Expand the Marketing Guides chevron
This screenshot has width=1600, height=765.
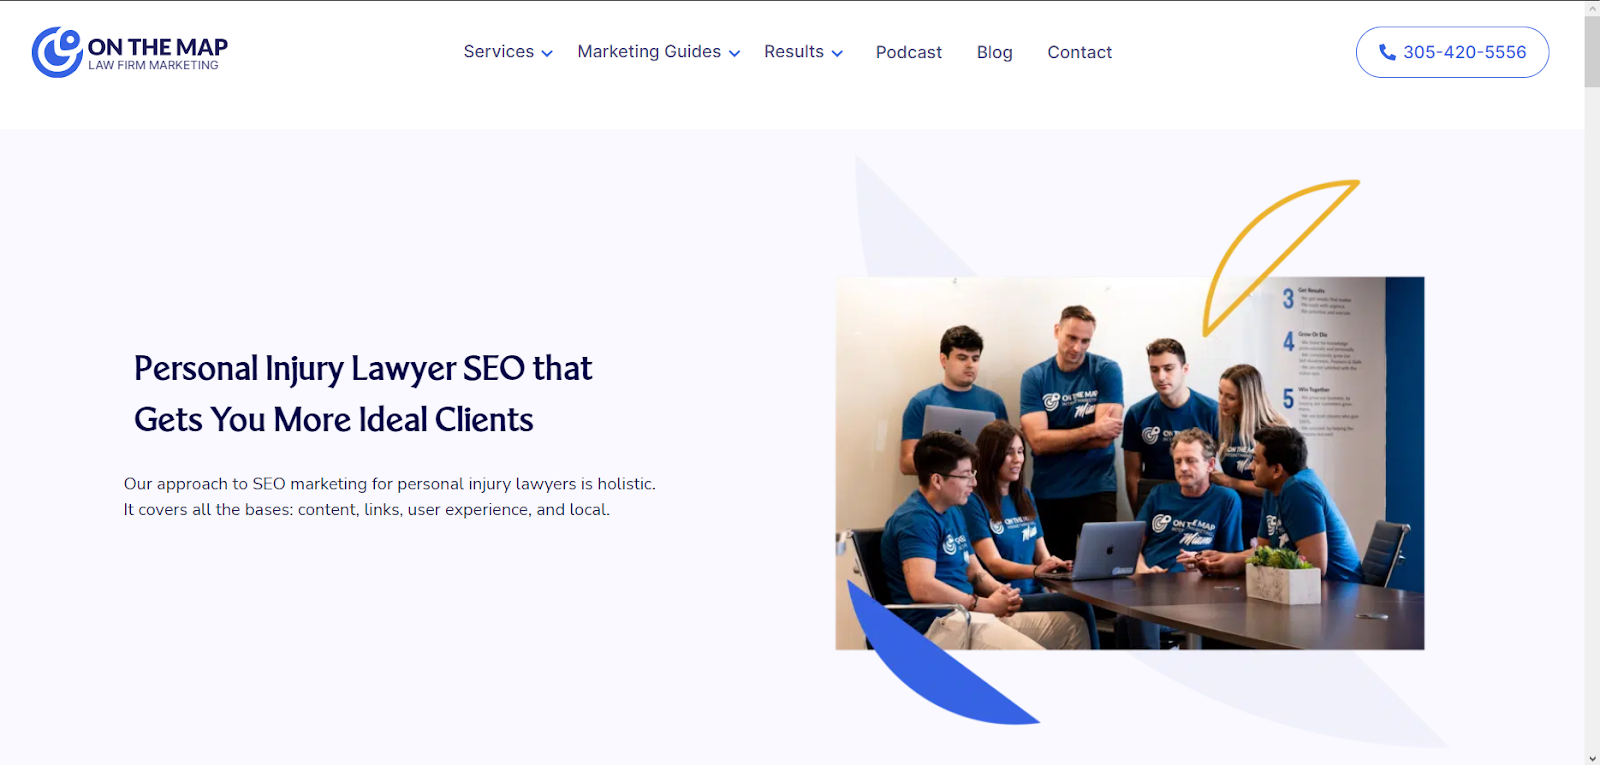click(x=734, y=54)
